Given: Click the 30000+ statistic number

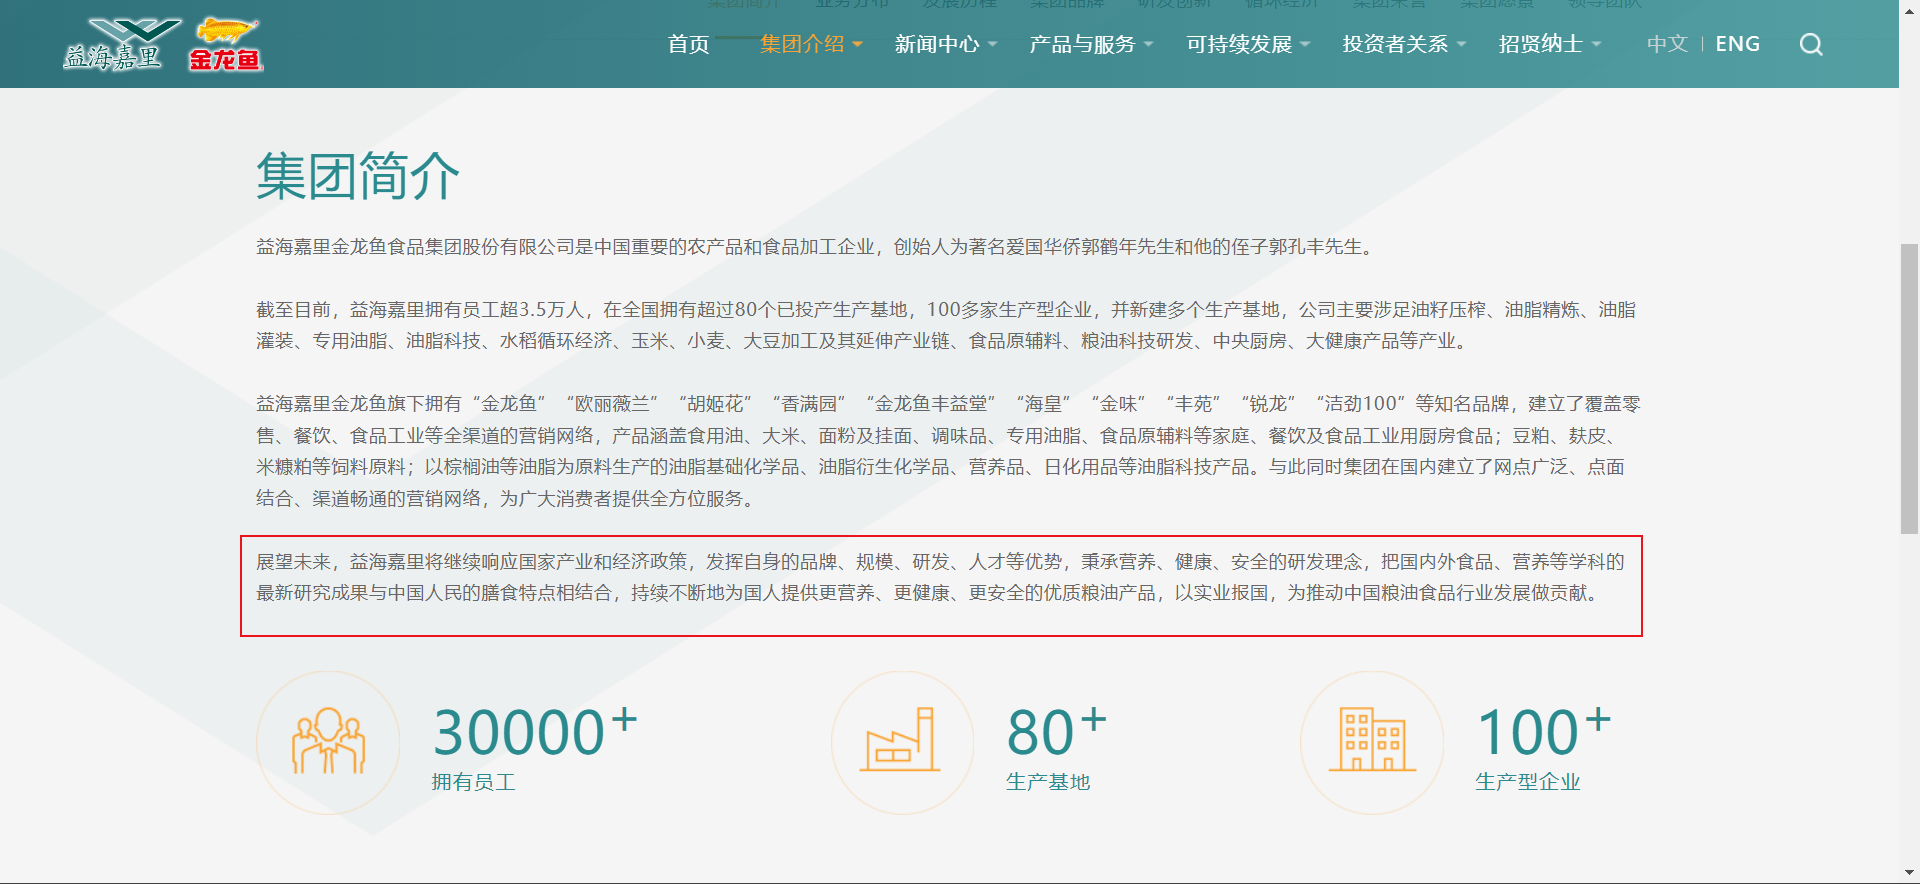Looking at the screenshot, I should [x=535, y=731].
